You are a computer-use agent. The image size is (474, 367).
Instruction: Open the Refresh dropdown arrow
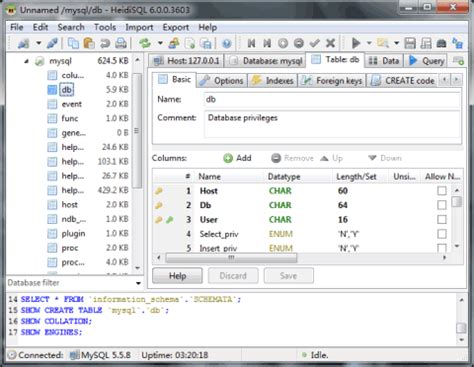[160, 43]
